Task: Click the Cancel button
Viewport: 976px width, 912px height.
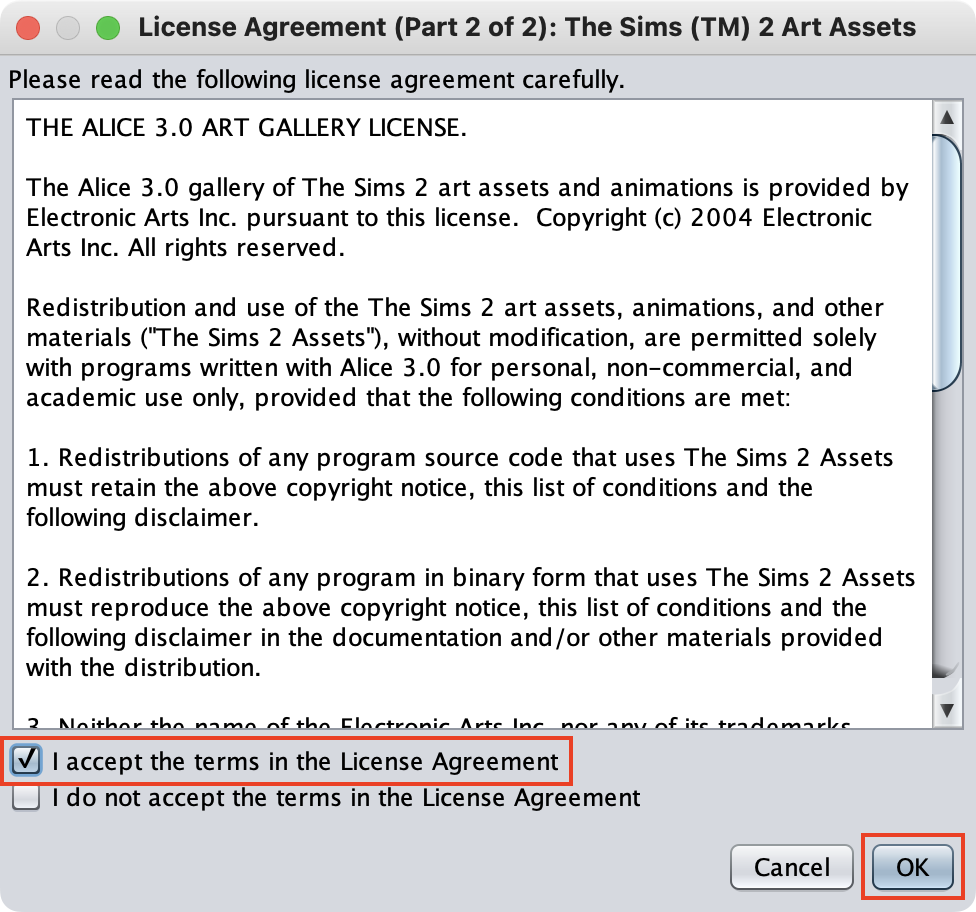Action: (x=791, y=867)
